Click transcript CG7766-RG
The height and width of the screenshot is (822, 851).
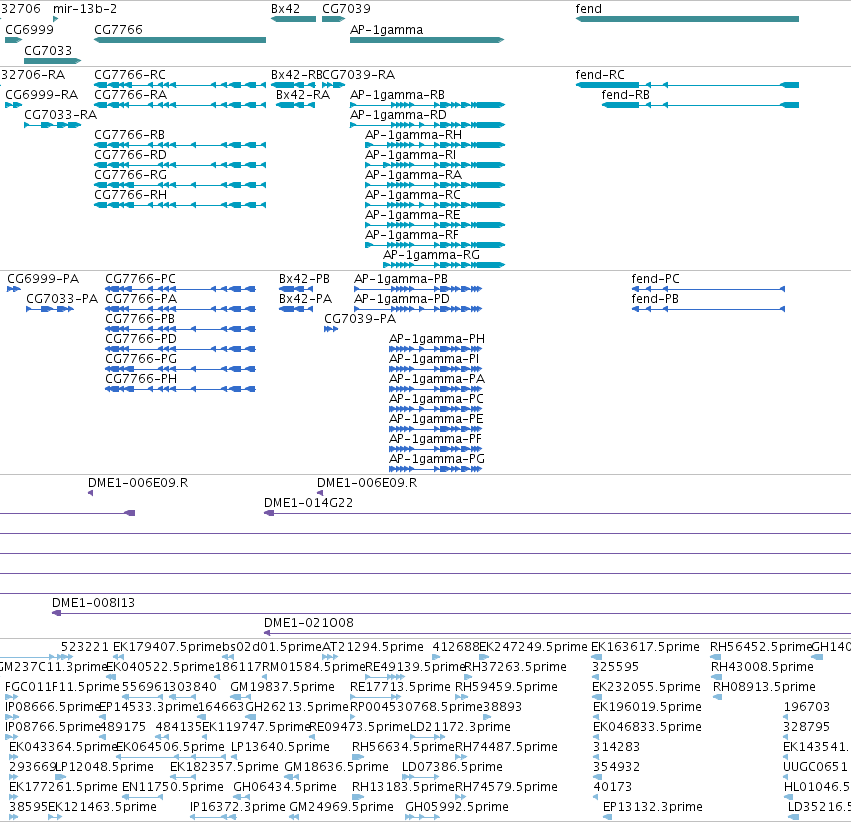(130, 175)
